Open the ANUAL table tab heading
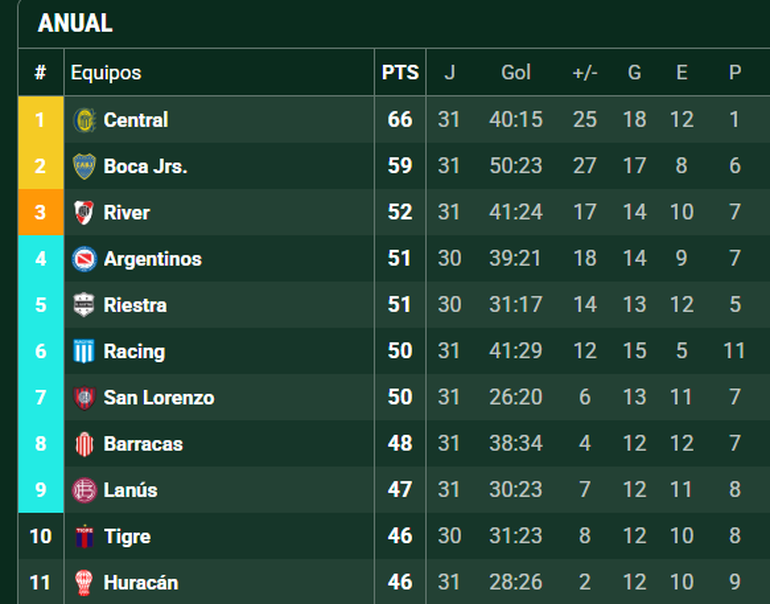This screenshot has width=770, height=604. pos(75,24)
